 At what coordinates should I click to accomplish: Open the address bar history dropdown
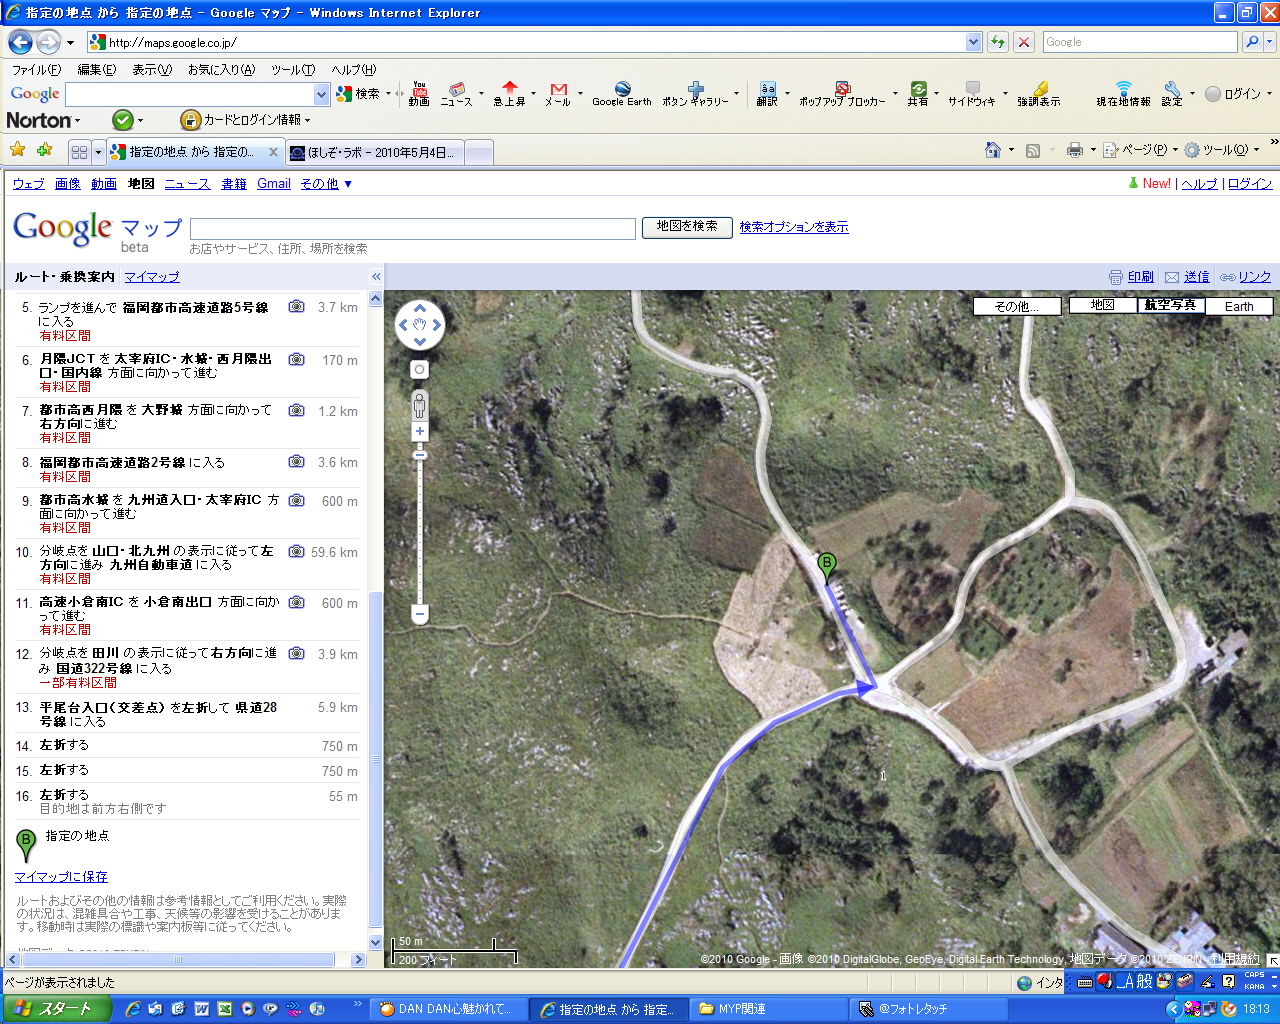(973, 42)
